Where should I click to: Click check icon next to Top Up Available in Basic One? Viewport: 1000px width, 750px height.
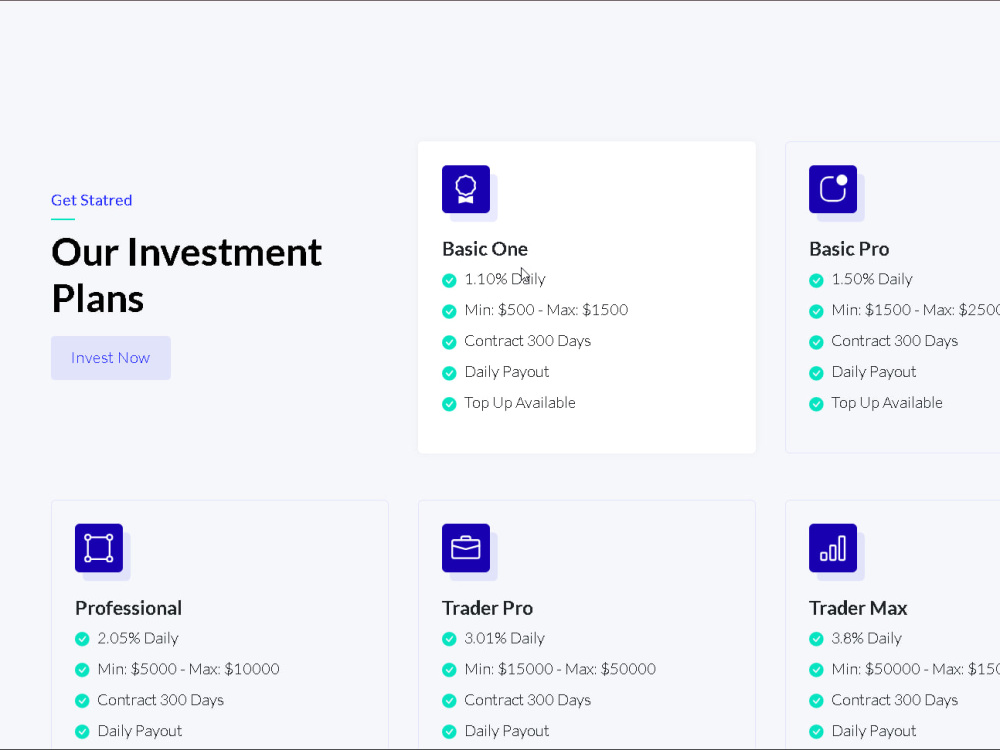pos(449,404)
